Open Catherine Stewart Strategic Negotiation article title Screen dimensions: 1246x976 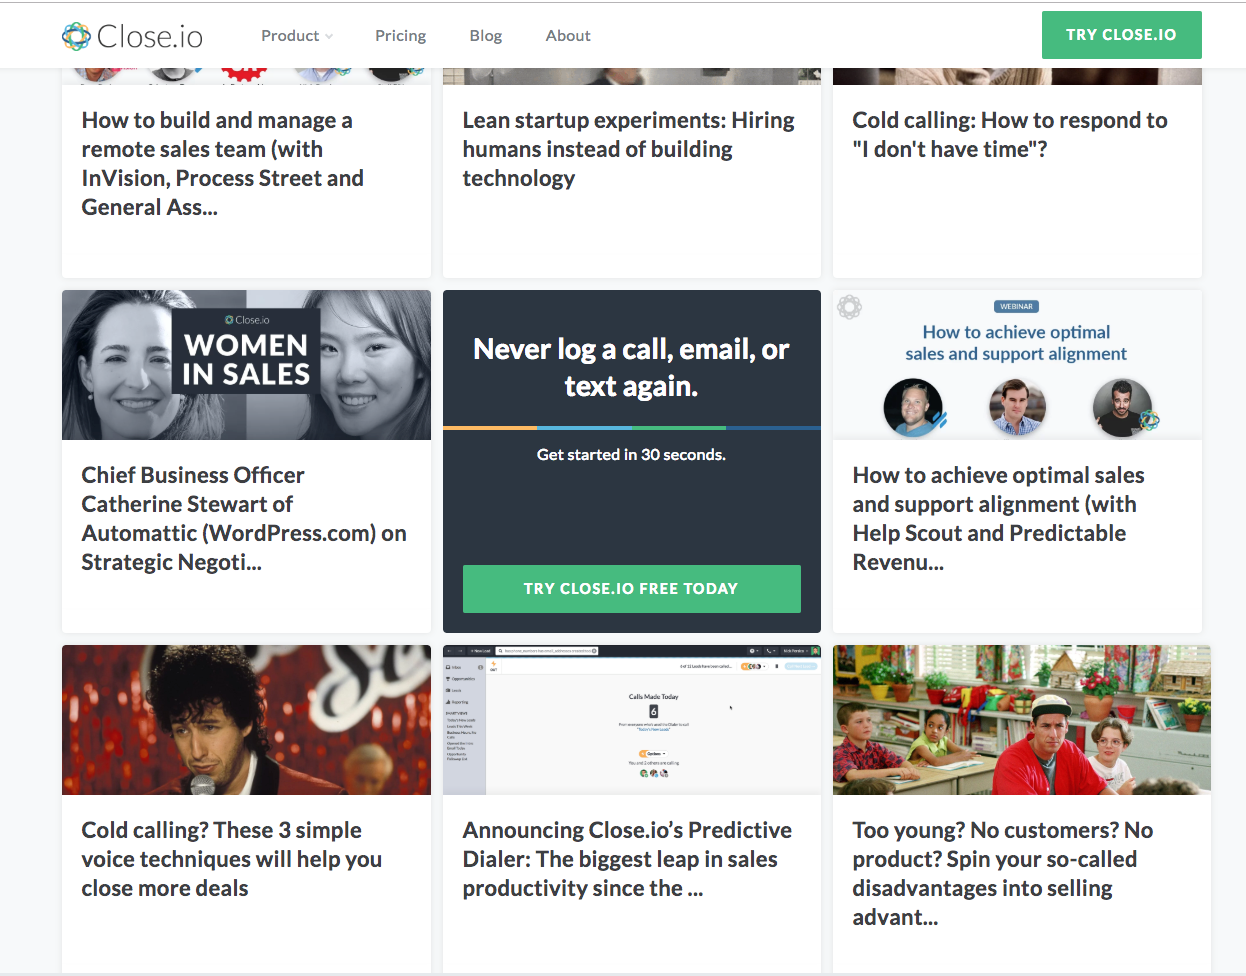point(244,519)
